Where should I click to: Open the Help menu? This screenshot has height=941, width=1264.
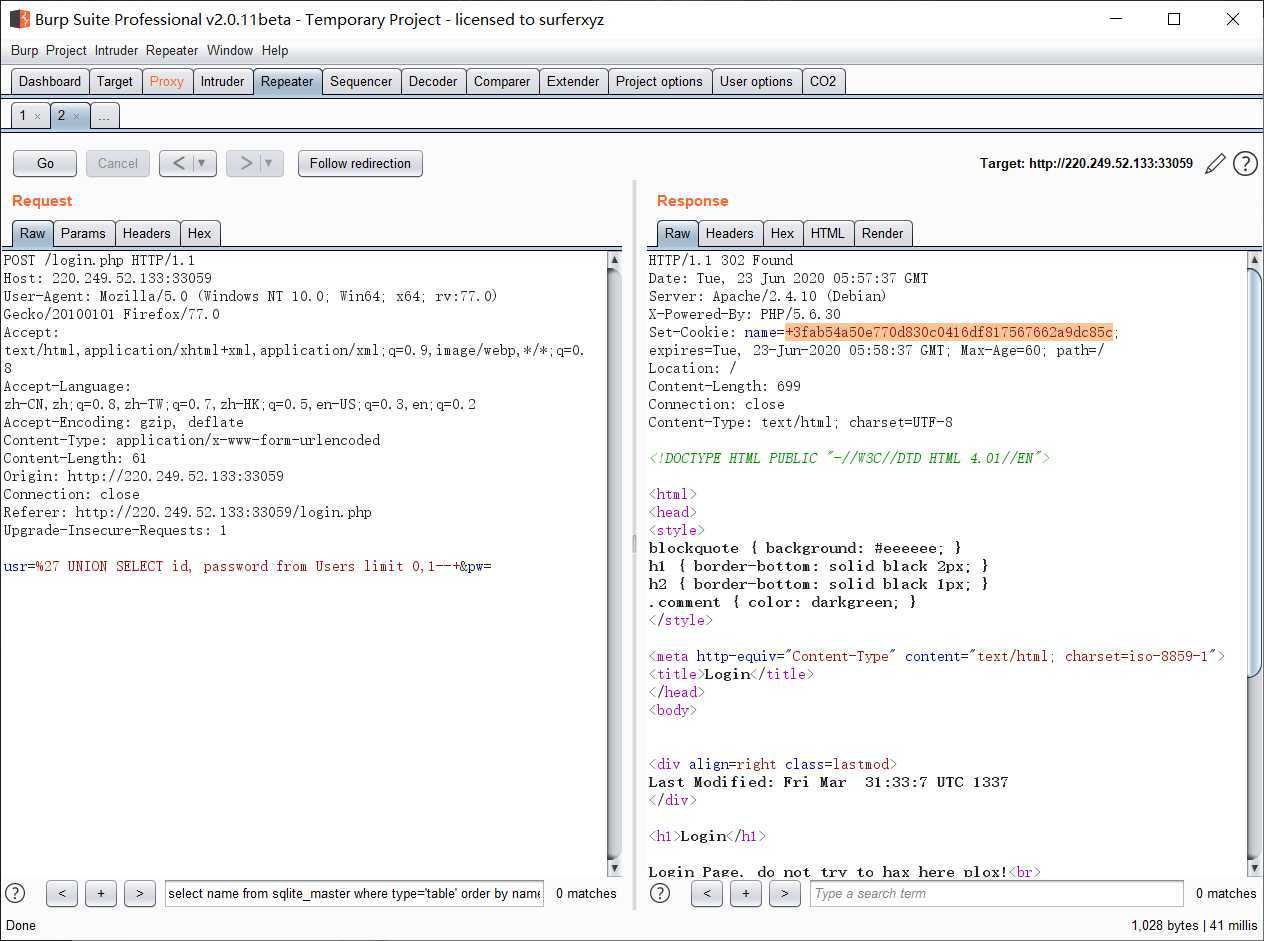[x=275, y=50]
